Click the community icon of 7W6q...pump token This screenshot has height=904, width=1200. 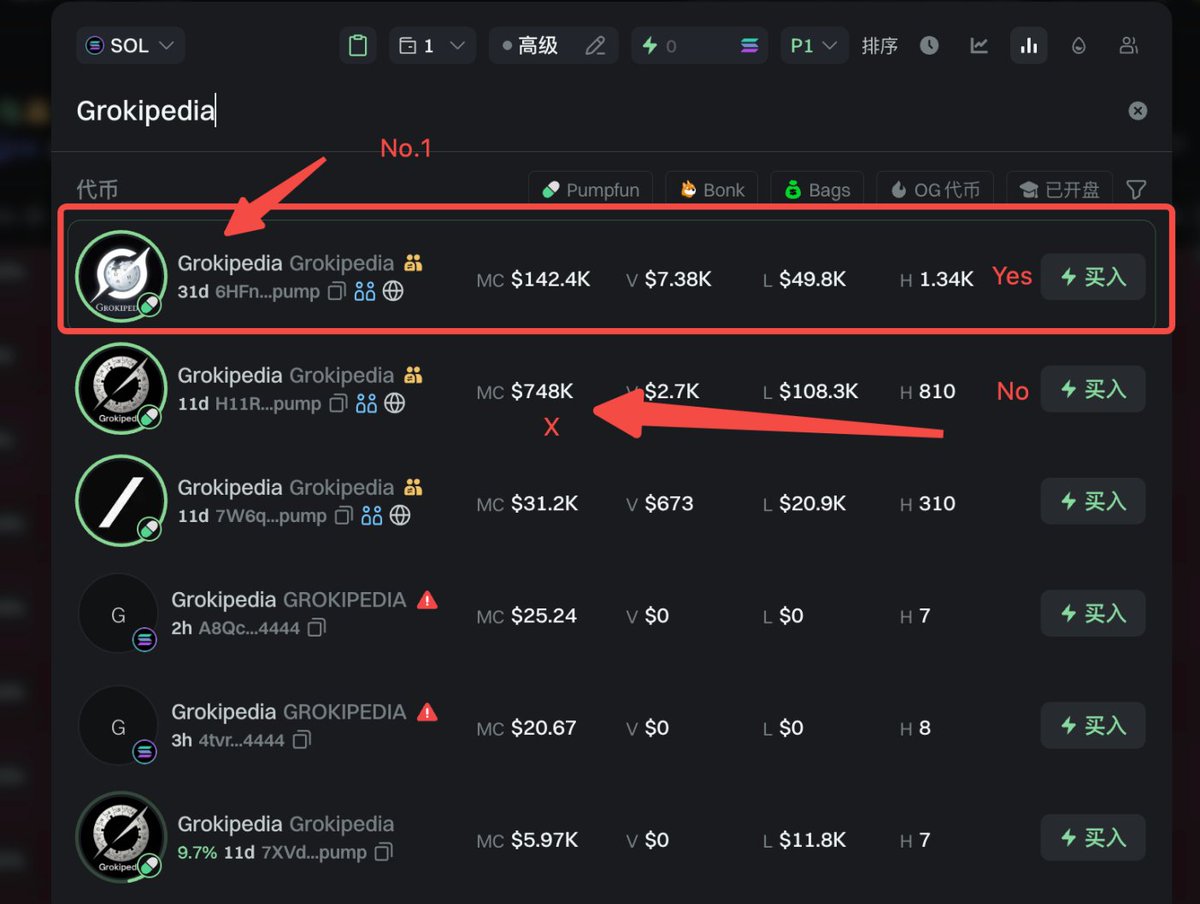[371, 516]
